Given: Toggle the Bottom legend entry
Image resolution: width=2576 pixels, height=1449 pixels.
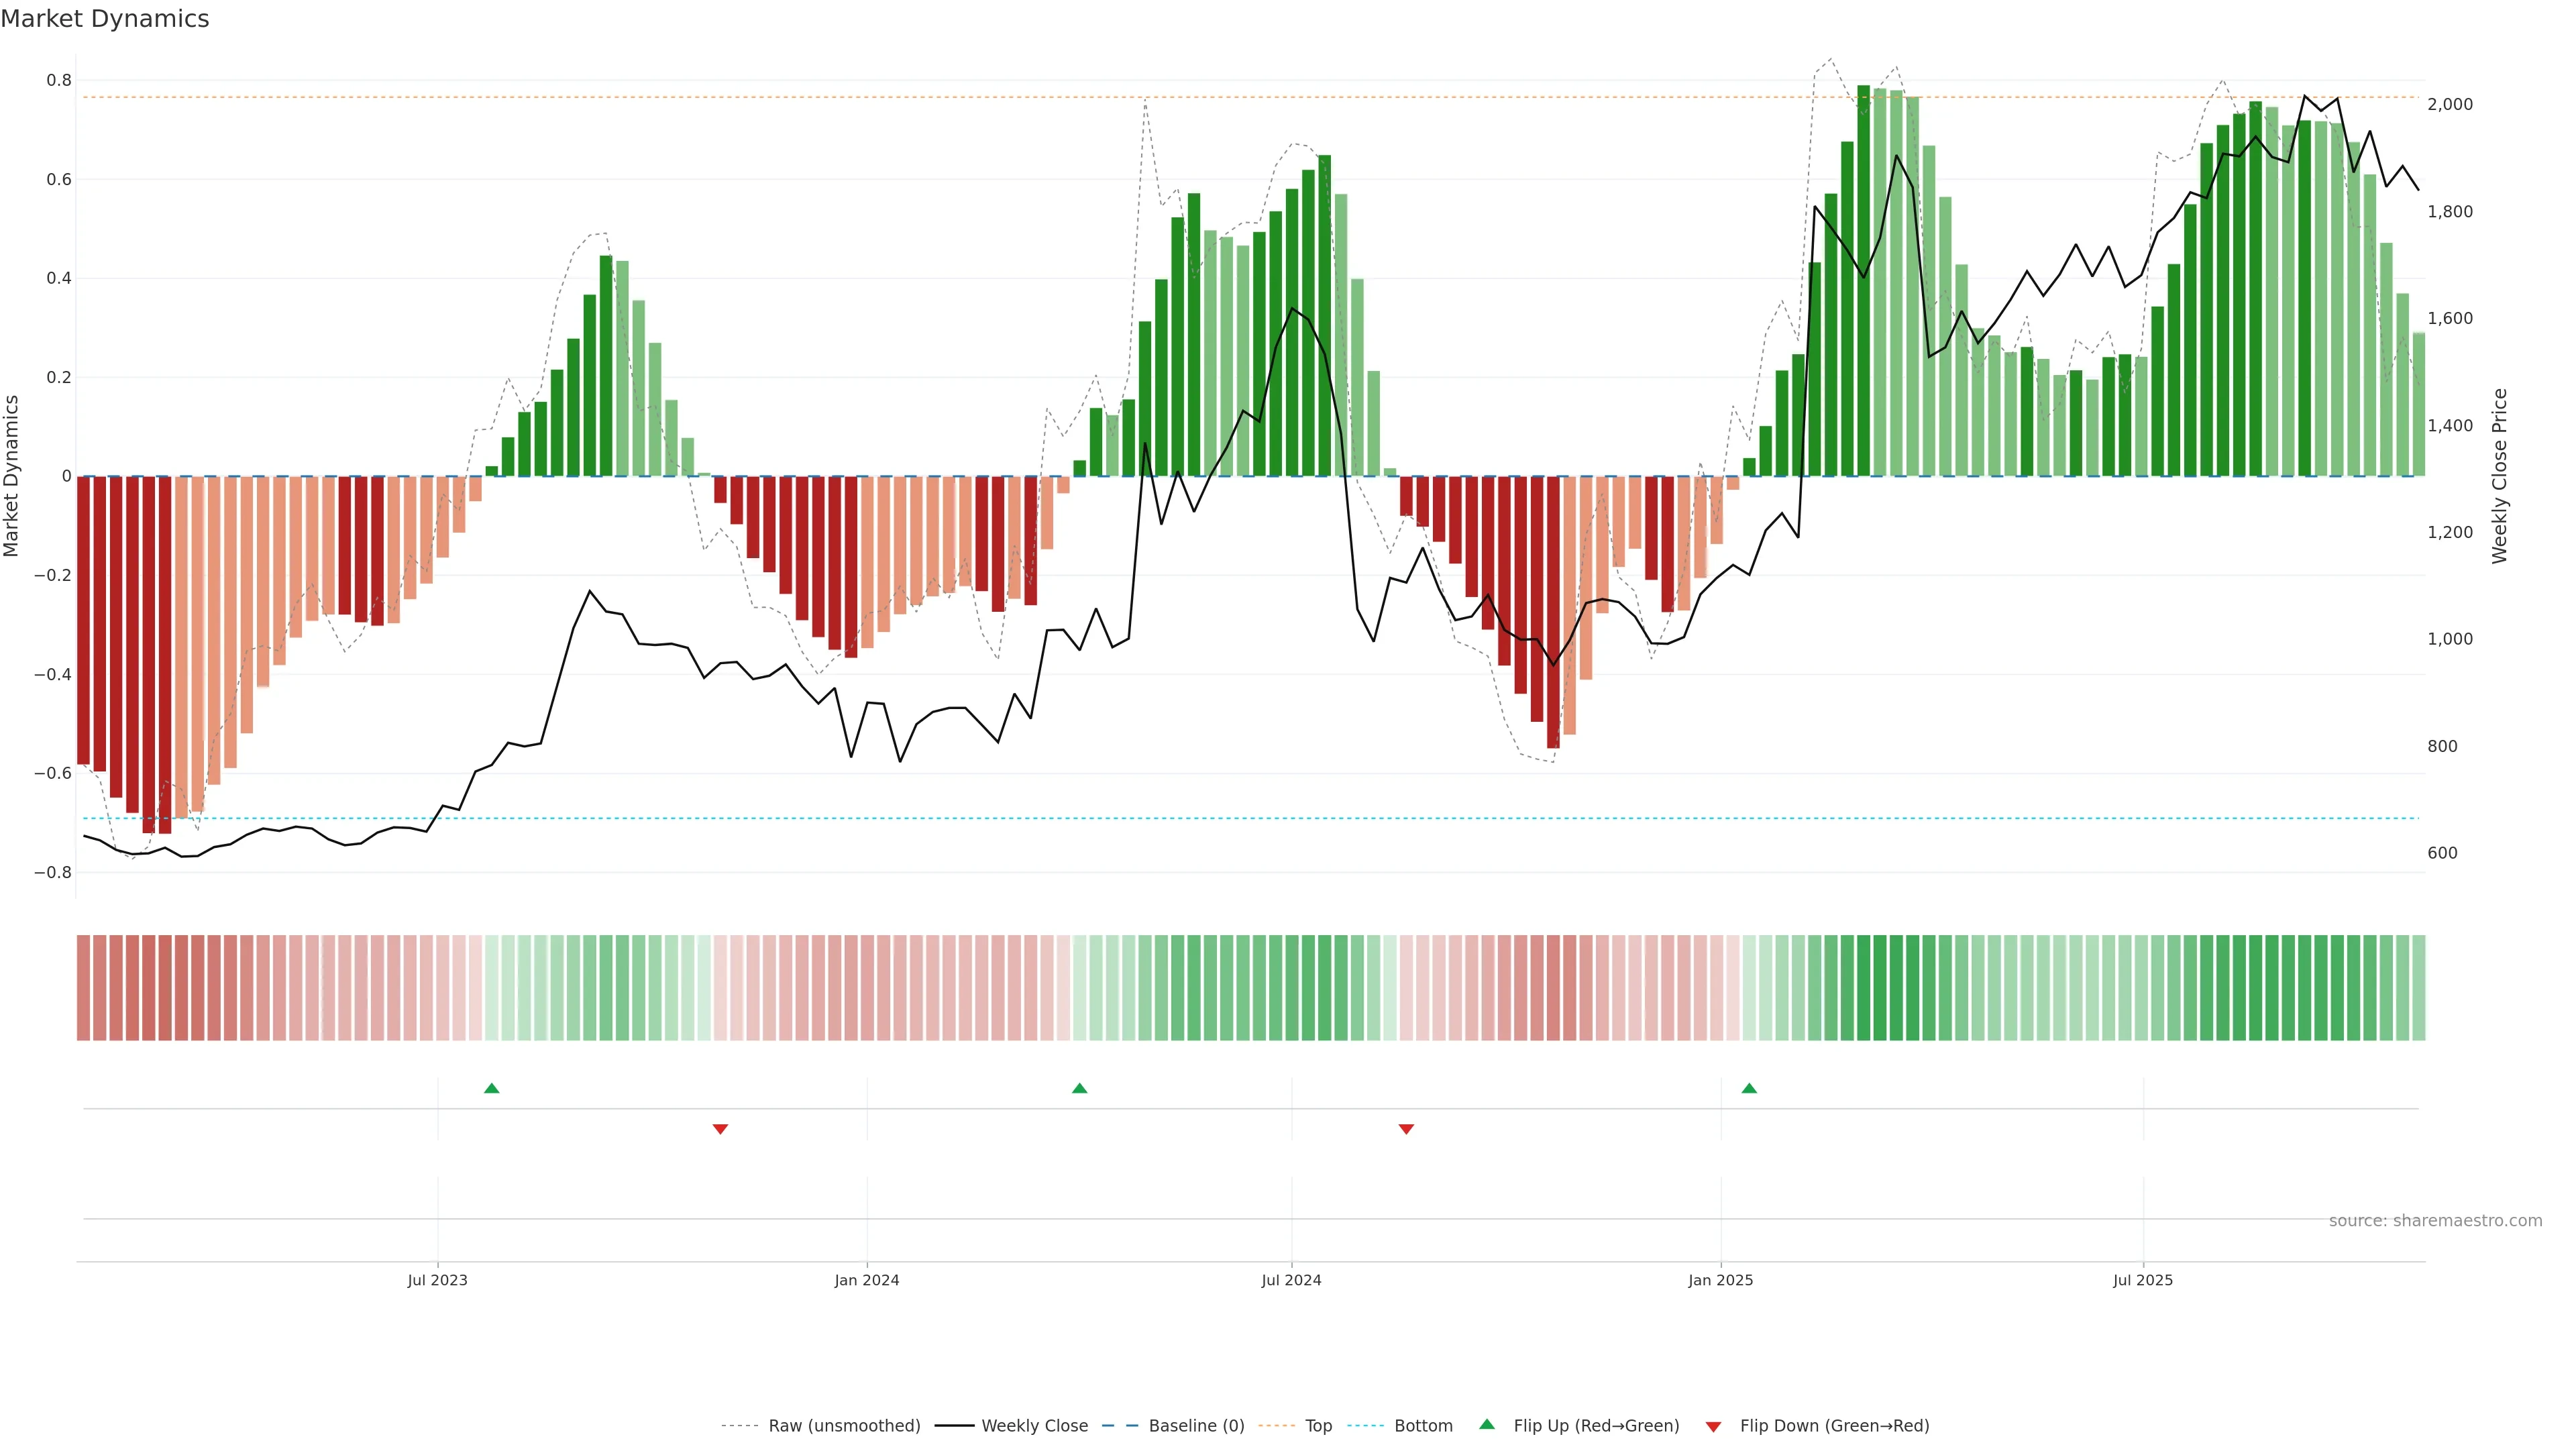Looking at the screenshot, I should (x=1423, y=1426).
